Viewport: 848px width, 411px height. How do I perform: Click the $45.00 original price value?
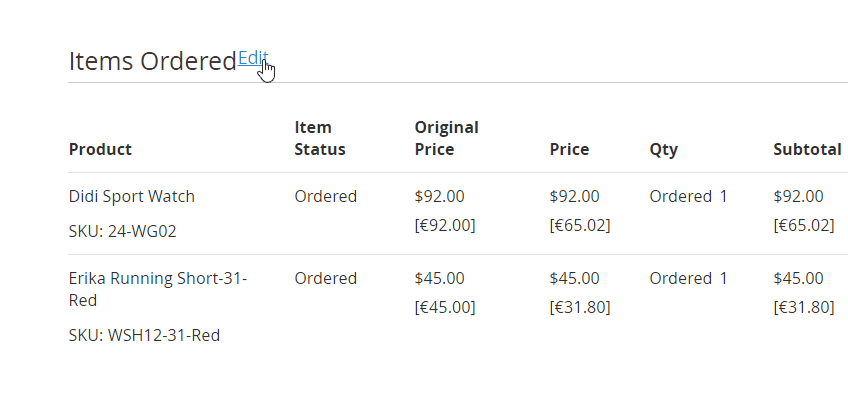[x=439, y=279]
